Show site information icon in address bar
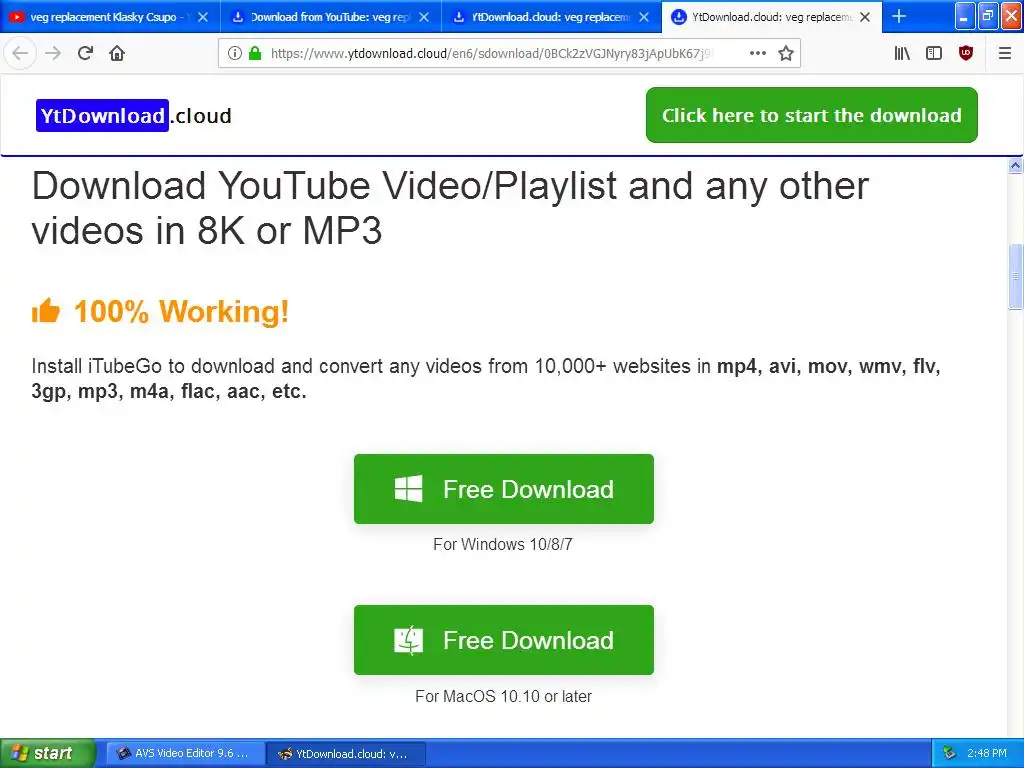The image size is (1024, 768). (234, 54)
